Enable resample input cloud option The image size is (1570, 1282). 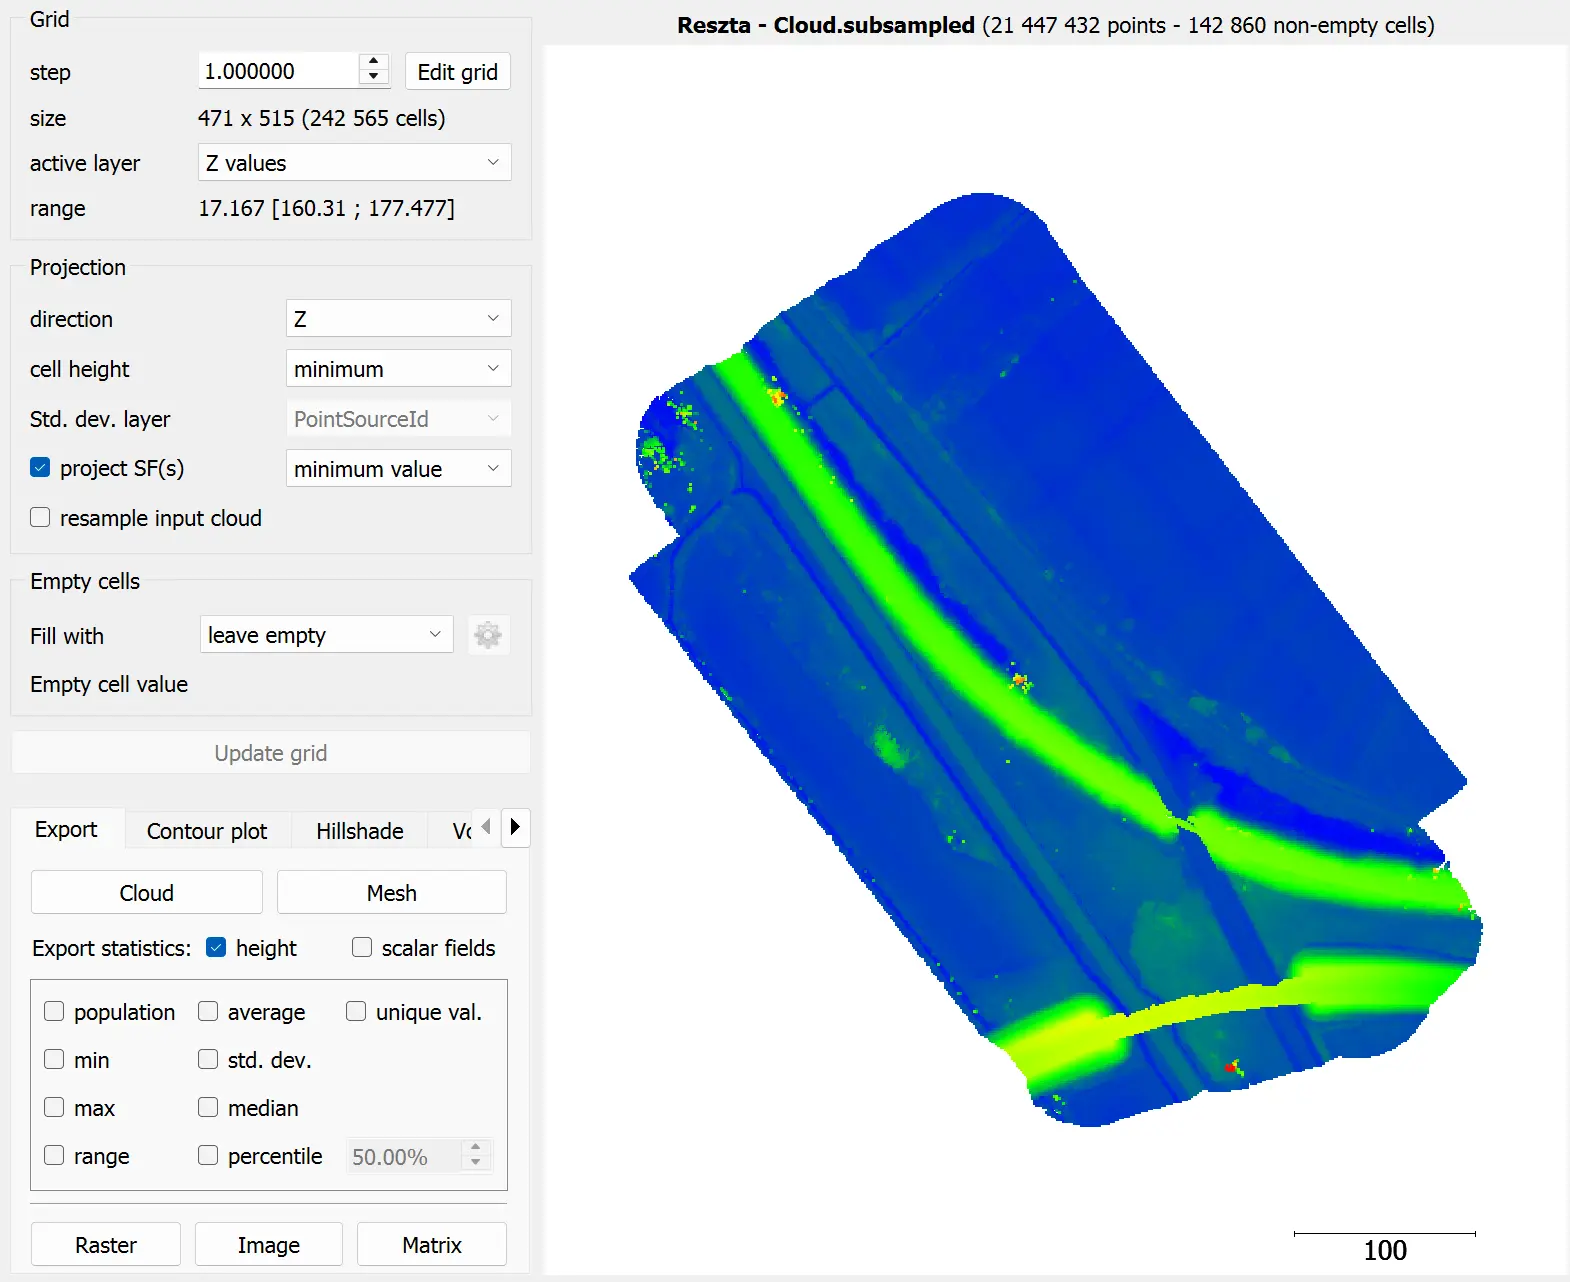(41, 518)
